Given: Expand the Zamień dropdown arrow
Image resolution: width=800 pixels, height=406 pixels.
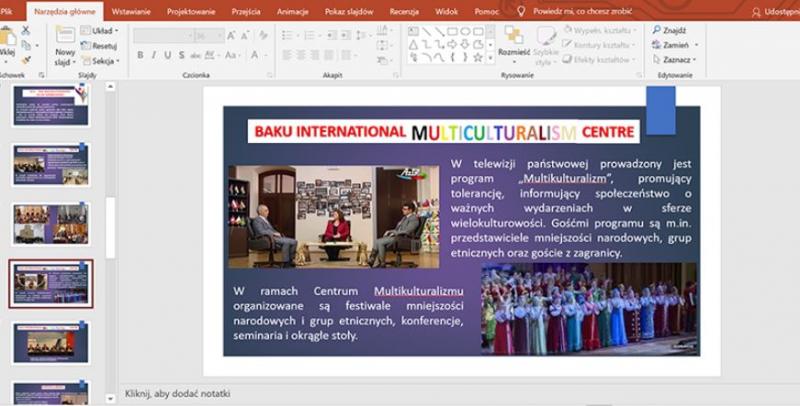Looking at the screenshot, I should 696,45.
